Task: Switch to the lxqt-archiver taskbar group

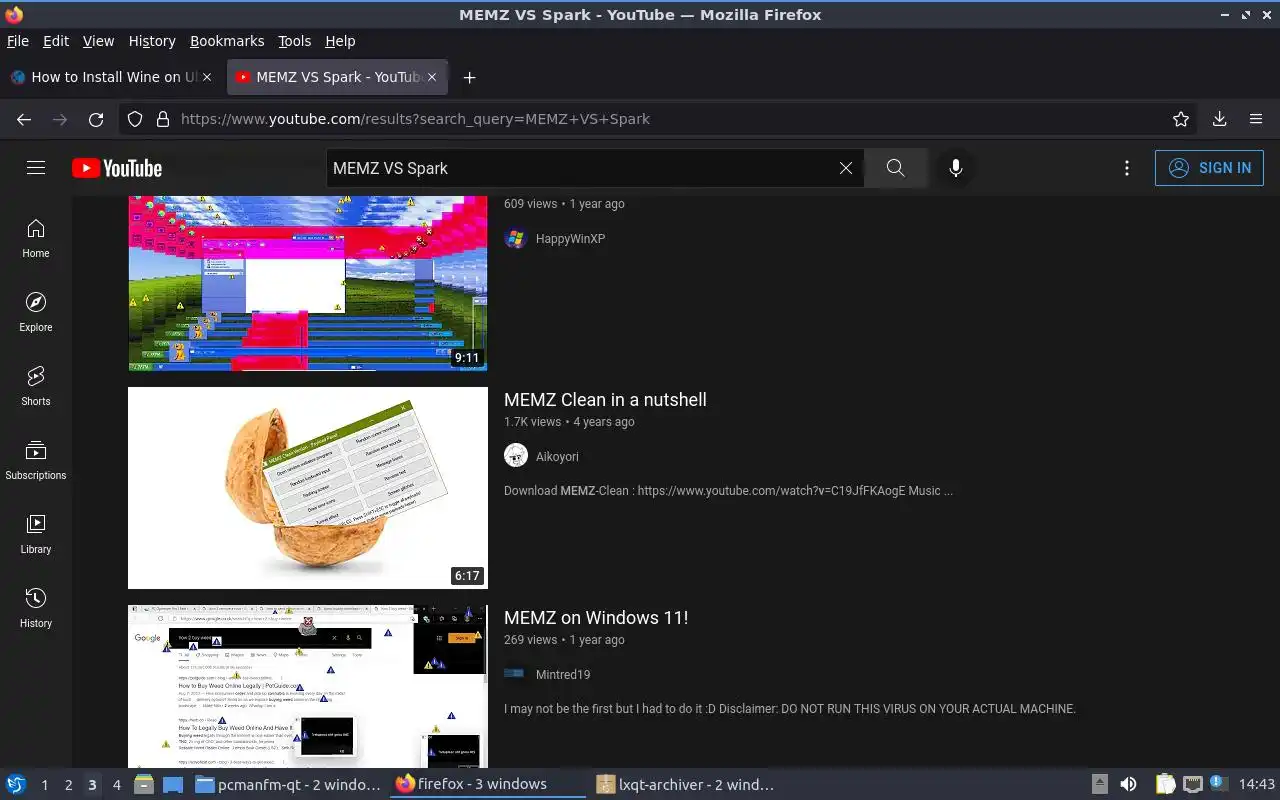Action: click(687, 784)
